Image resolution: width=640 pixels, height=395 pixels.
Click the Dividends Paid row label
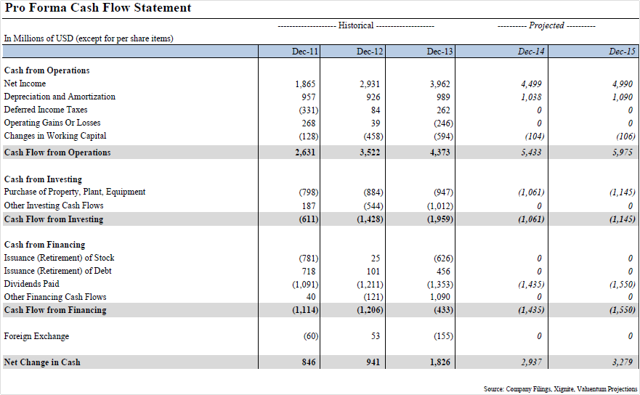tap(31, 284)
